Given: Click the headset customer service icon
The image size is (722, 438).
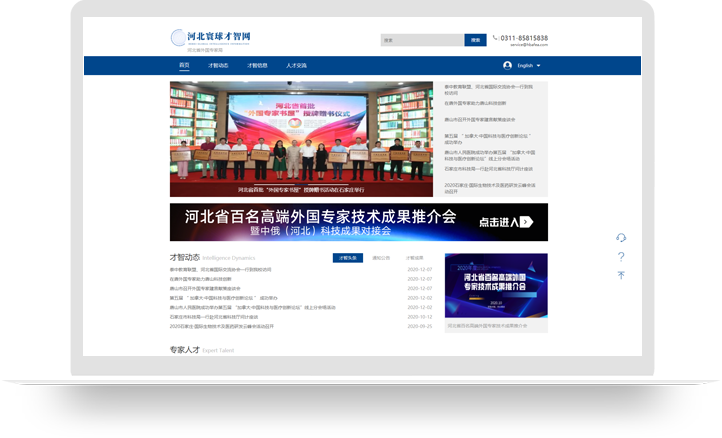Looking at the screenshot, I should 621,238.
